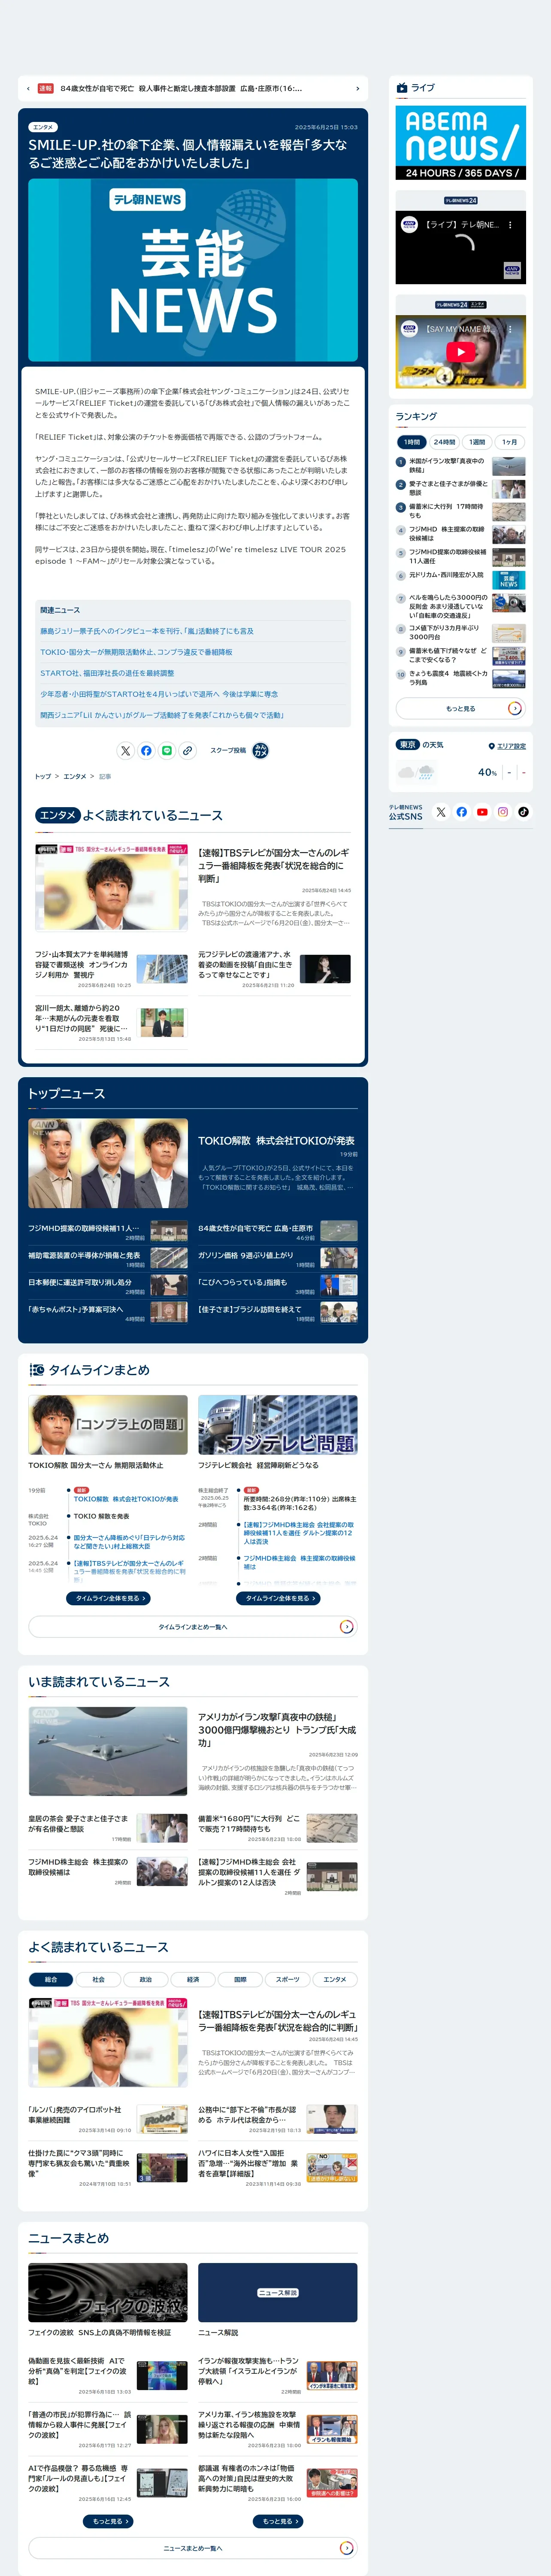Open ガソリン価格 9週ぶり値上がり headline
The image size is (551, 2576).
(x=246, y=1255)
